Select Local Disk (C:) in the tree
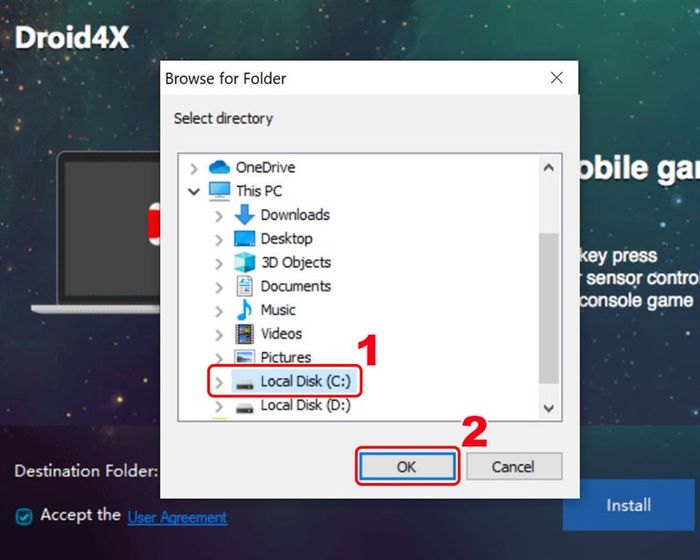Image resolution: width=700 pixels, height=560 pixels. tap(306, 381)
